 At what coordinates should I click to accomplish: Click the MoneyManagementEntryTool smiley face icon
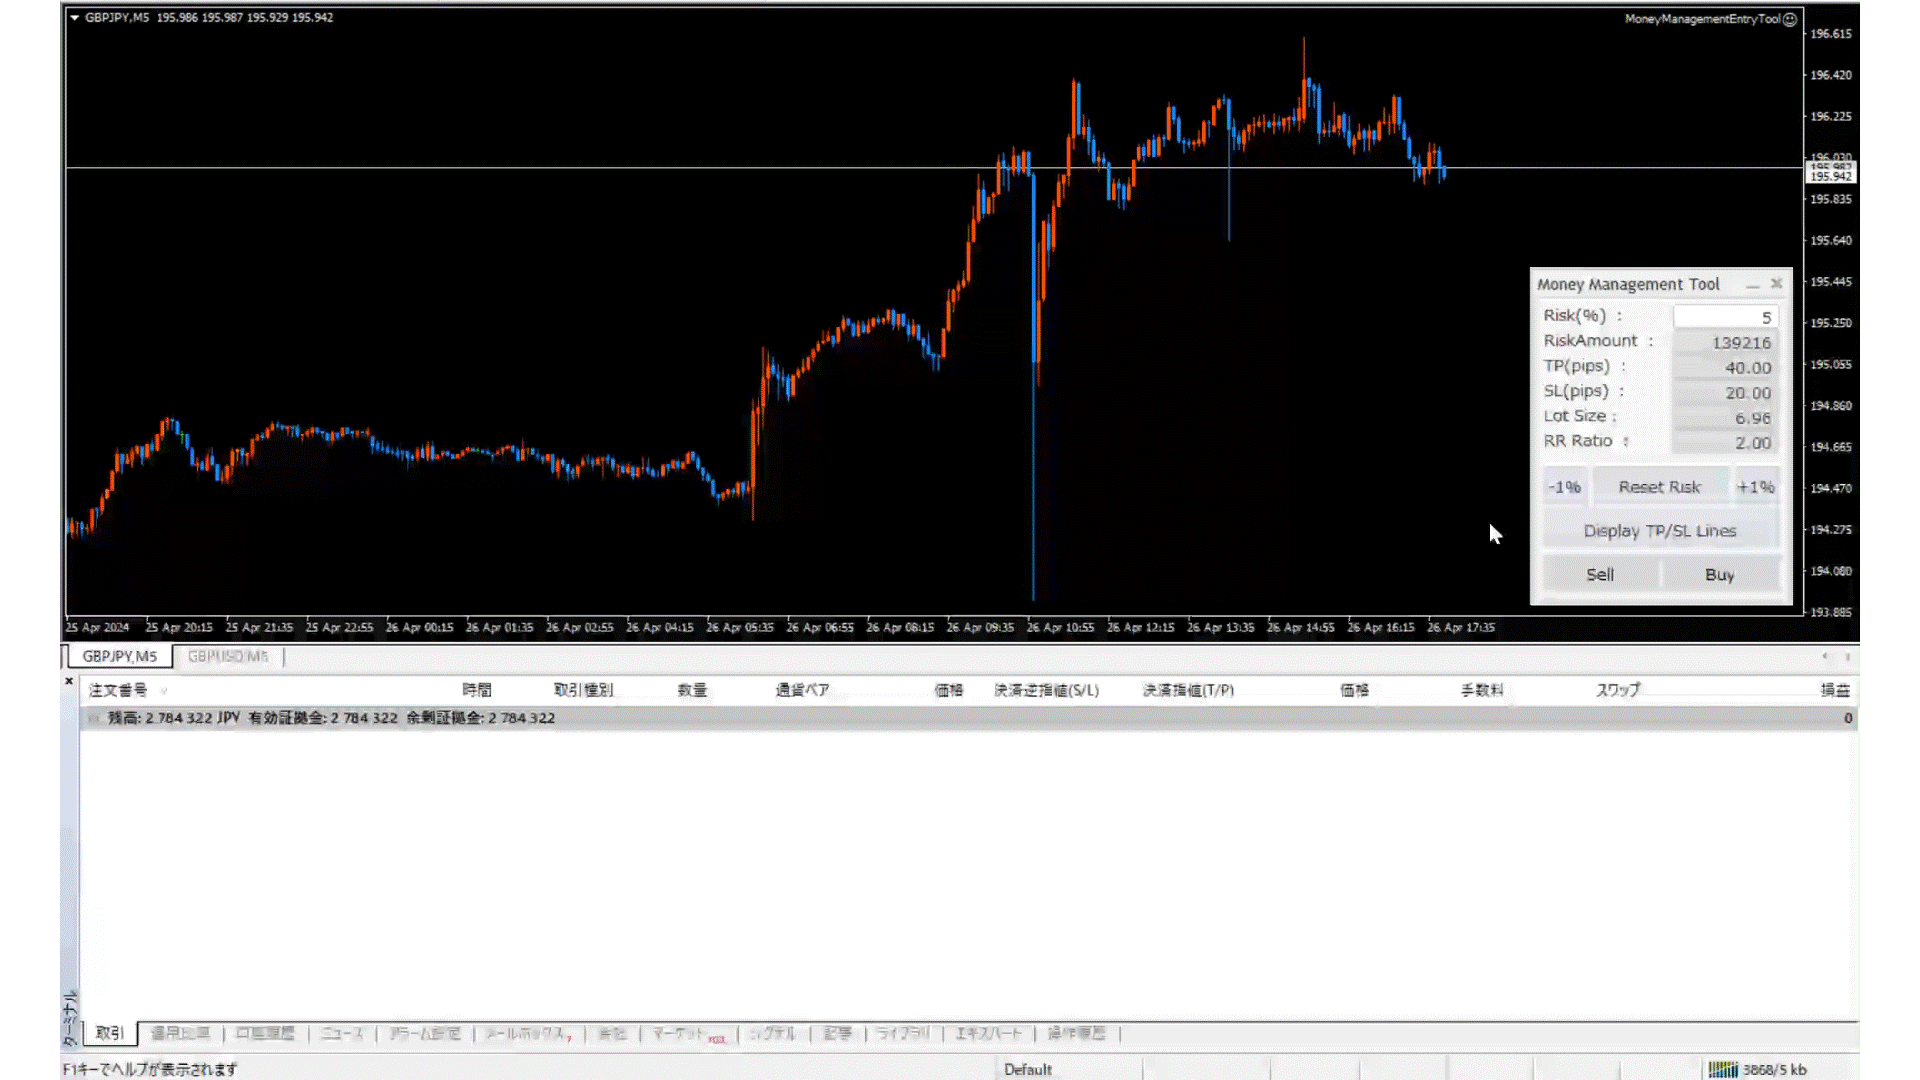click(1790, 19)
